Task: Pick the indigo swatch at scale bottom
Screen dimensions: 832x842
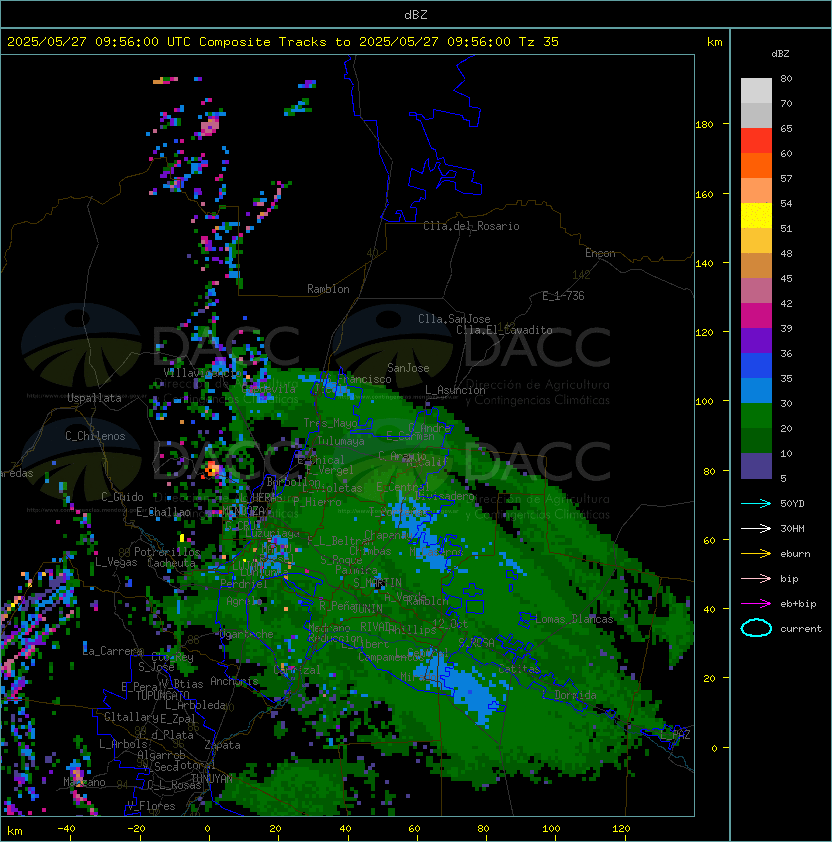Action: pos(756,466)
